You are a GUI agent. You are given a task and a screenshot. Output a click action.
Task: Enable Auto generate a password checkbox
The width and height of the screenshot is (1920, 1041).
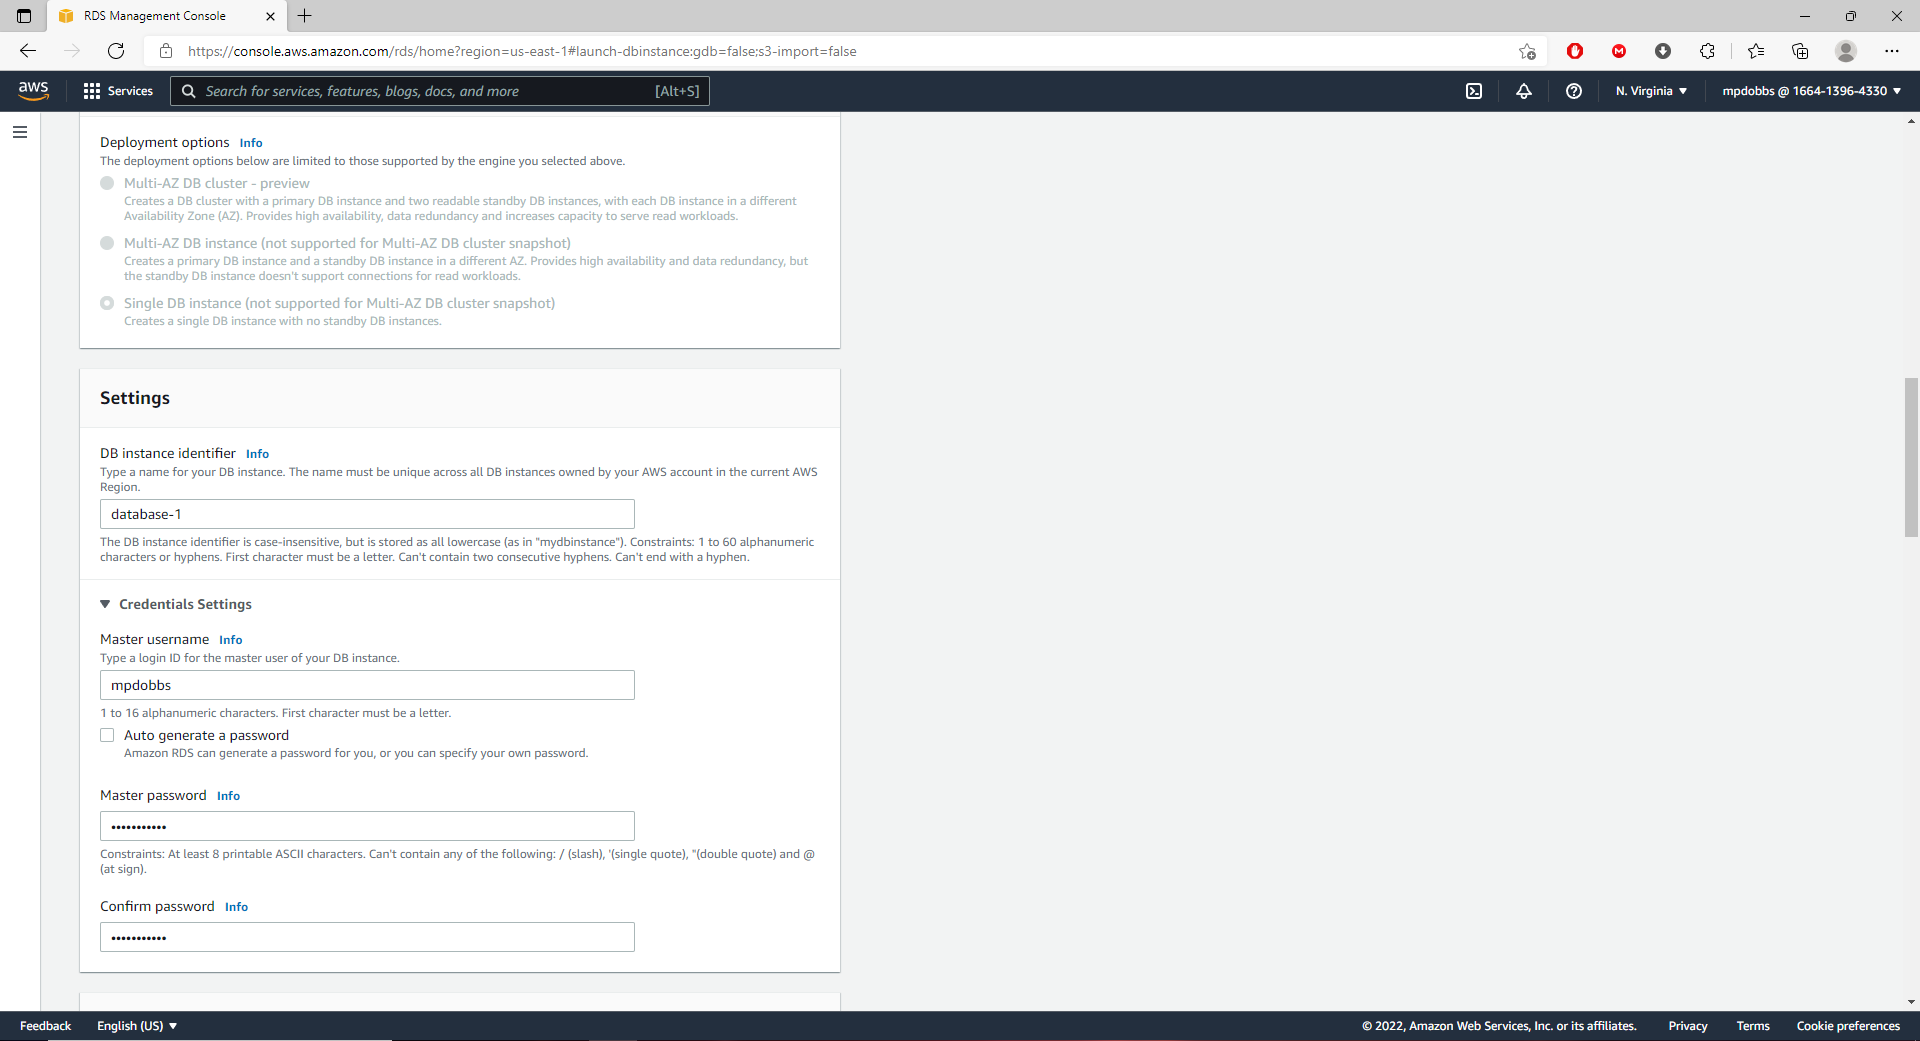click(107, 735)
